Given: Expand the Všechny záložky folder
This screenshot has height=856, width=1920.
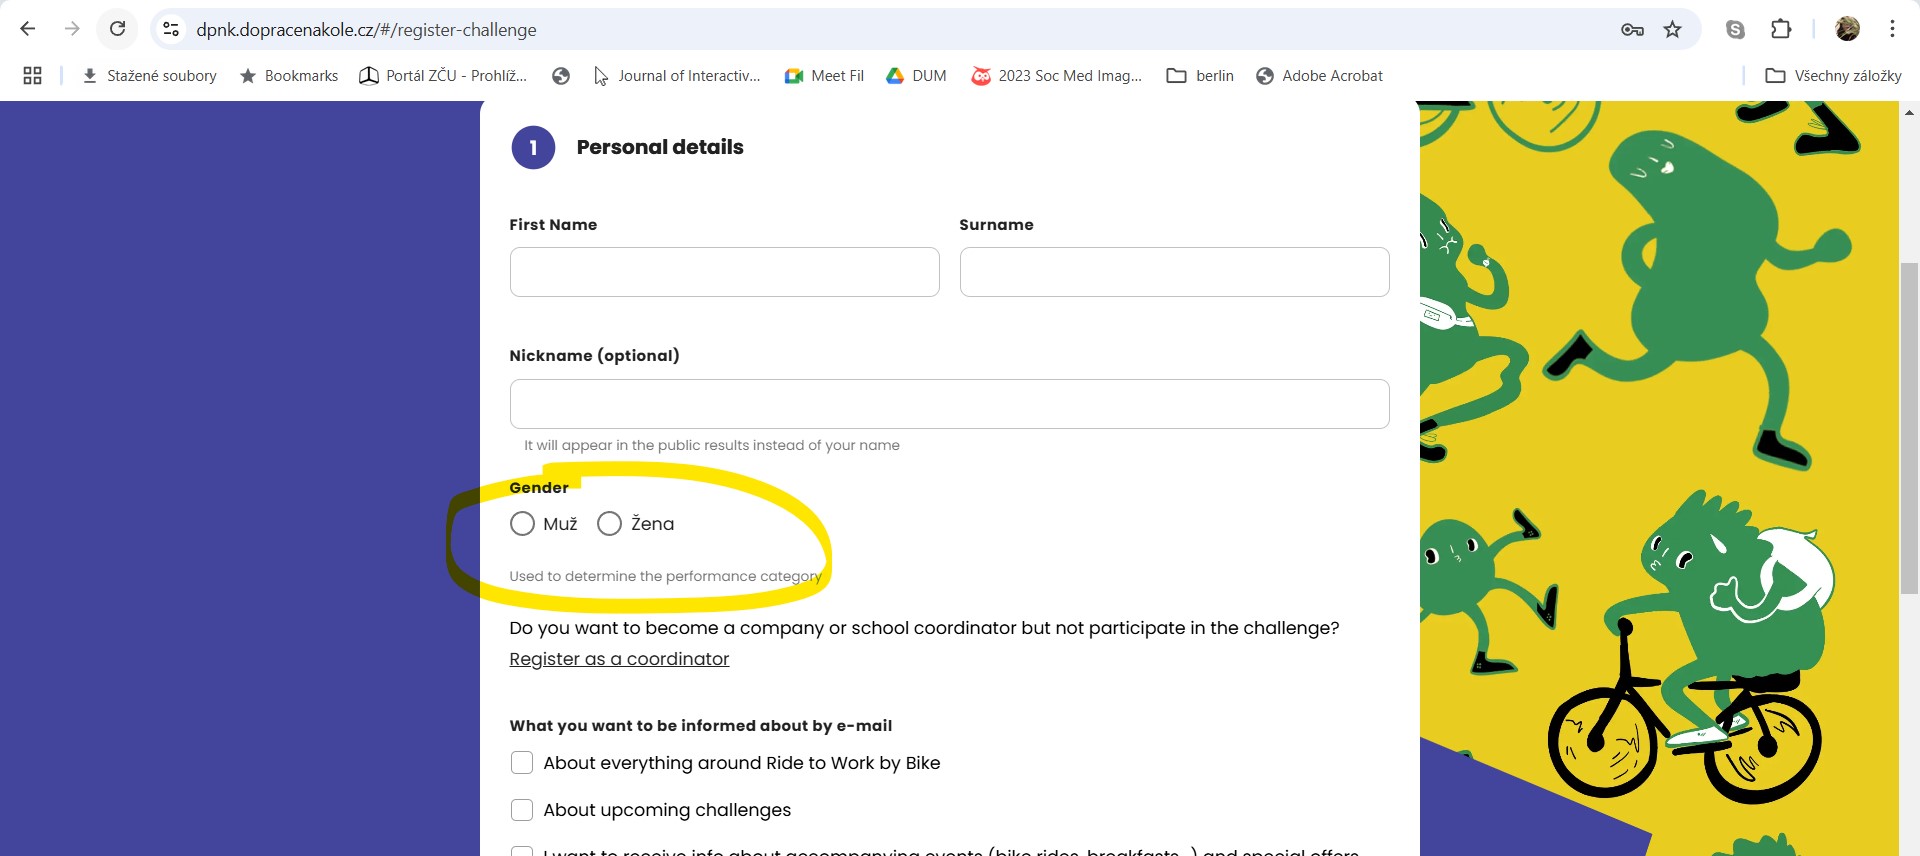Looking at the screenshot, I should tap(1833, 76).
